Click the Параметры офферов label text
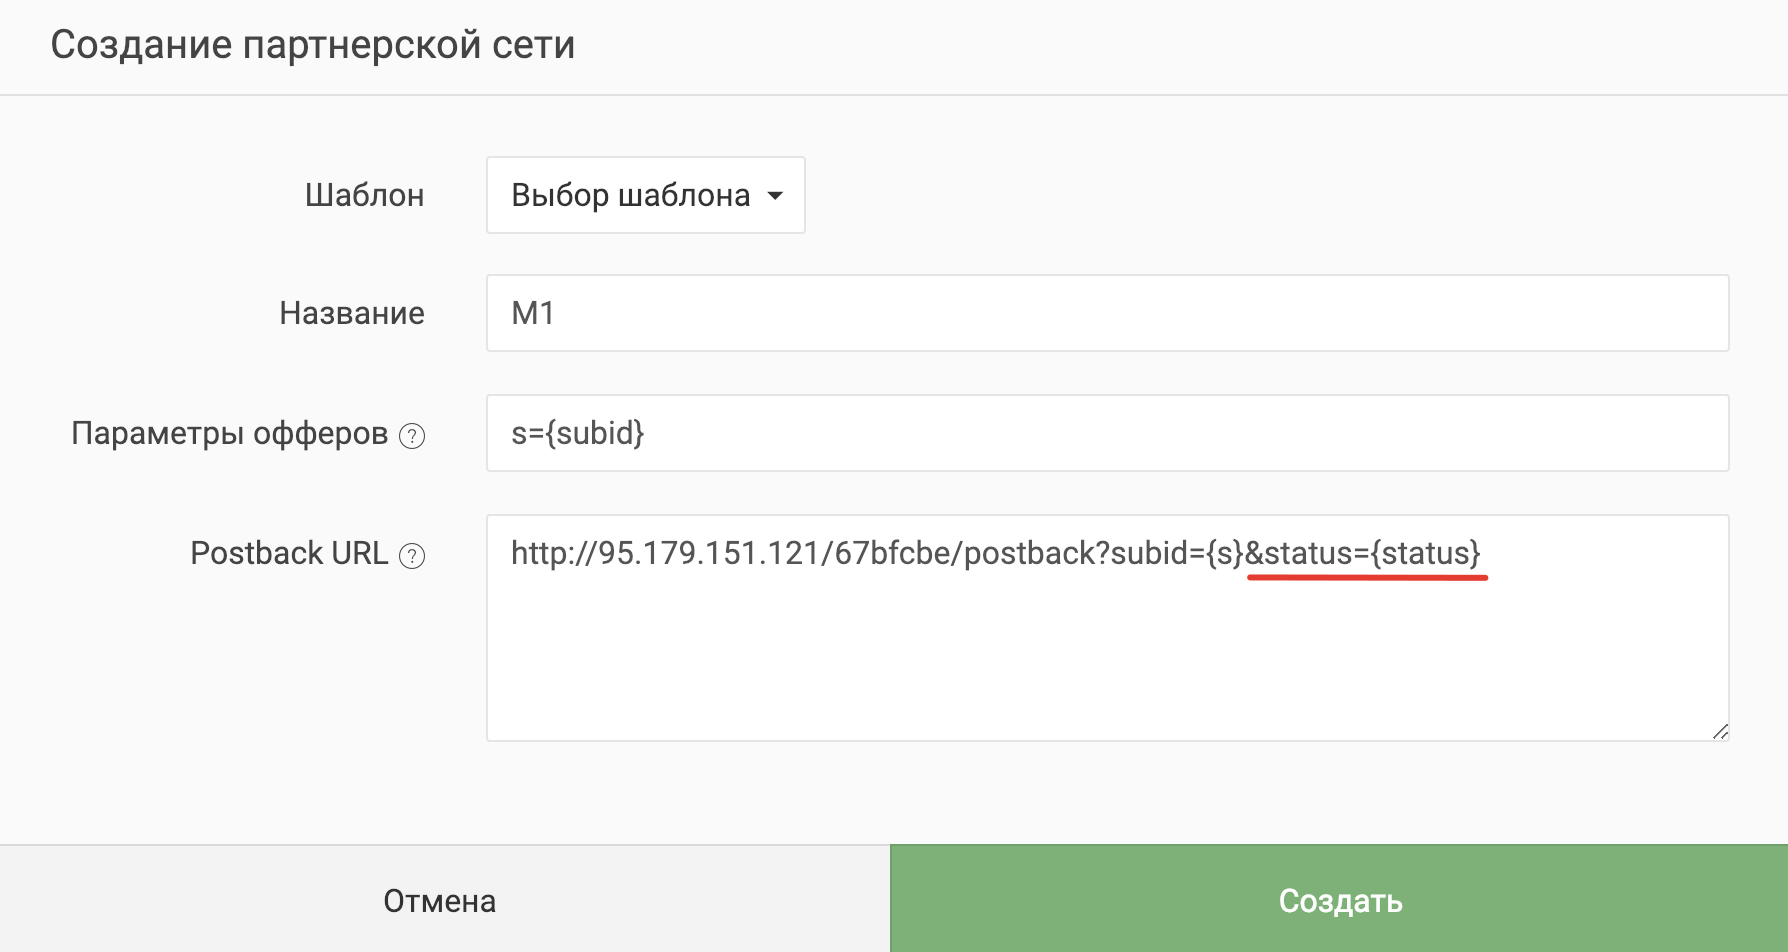 pos(230,434)
